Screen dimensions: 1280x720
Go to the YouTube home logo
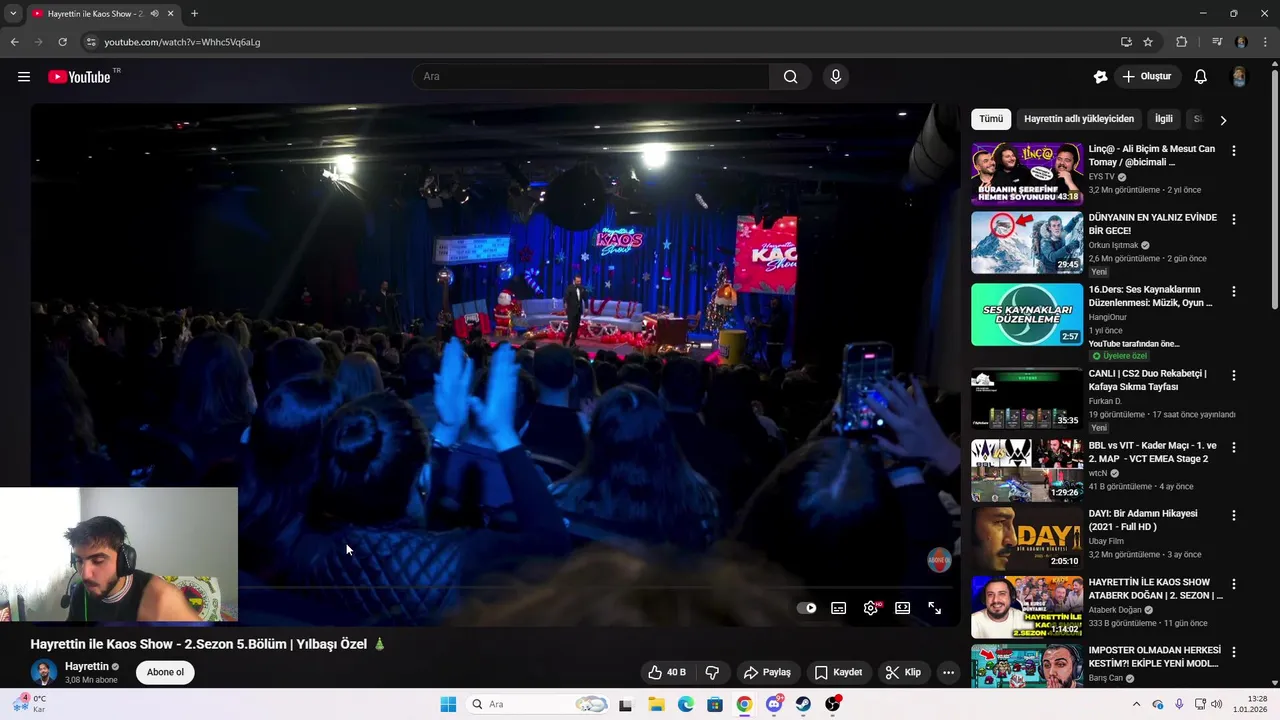79,77
